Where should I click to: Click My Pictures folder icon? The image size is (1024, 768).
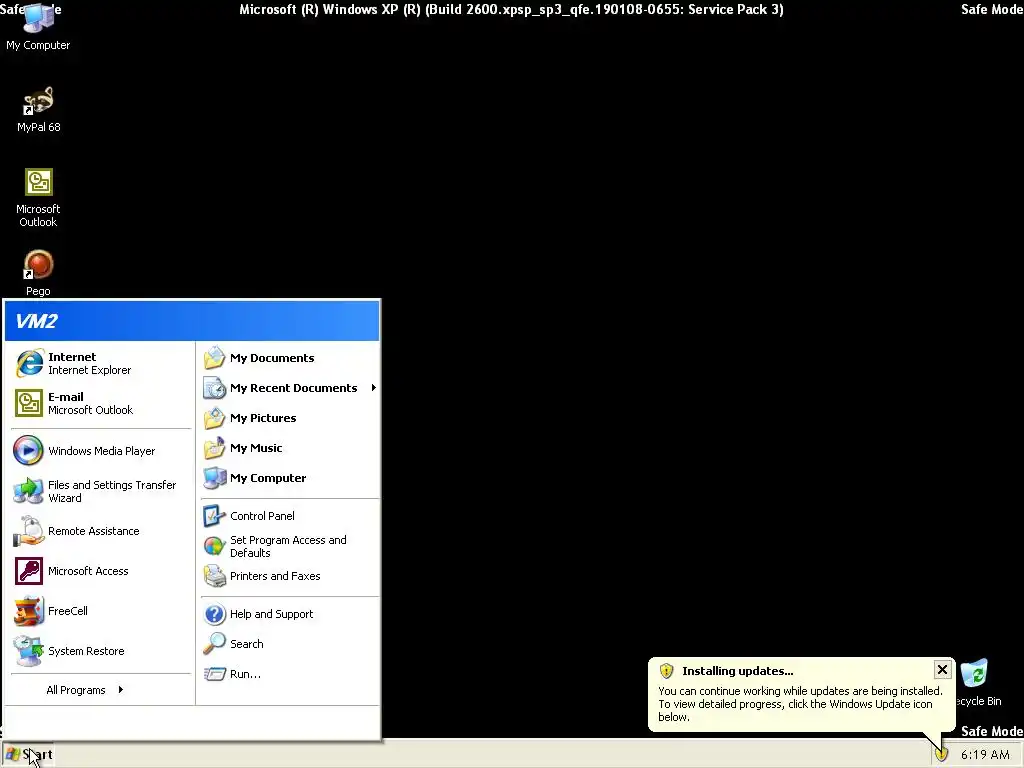pyautogui.click(x=214, y=418)
